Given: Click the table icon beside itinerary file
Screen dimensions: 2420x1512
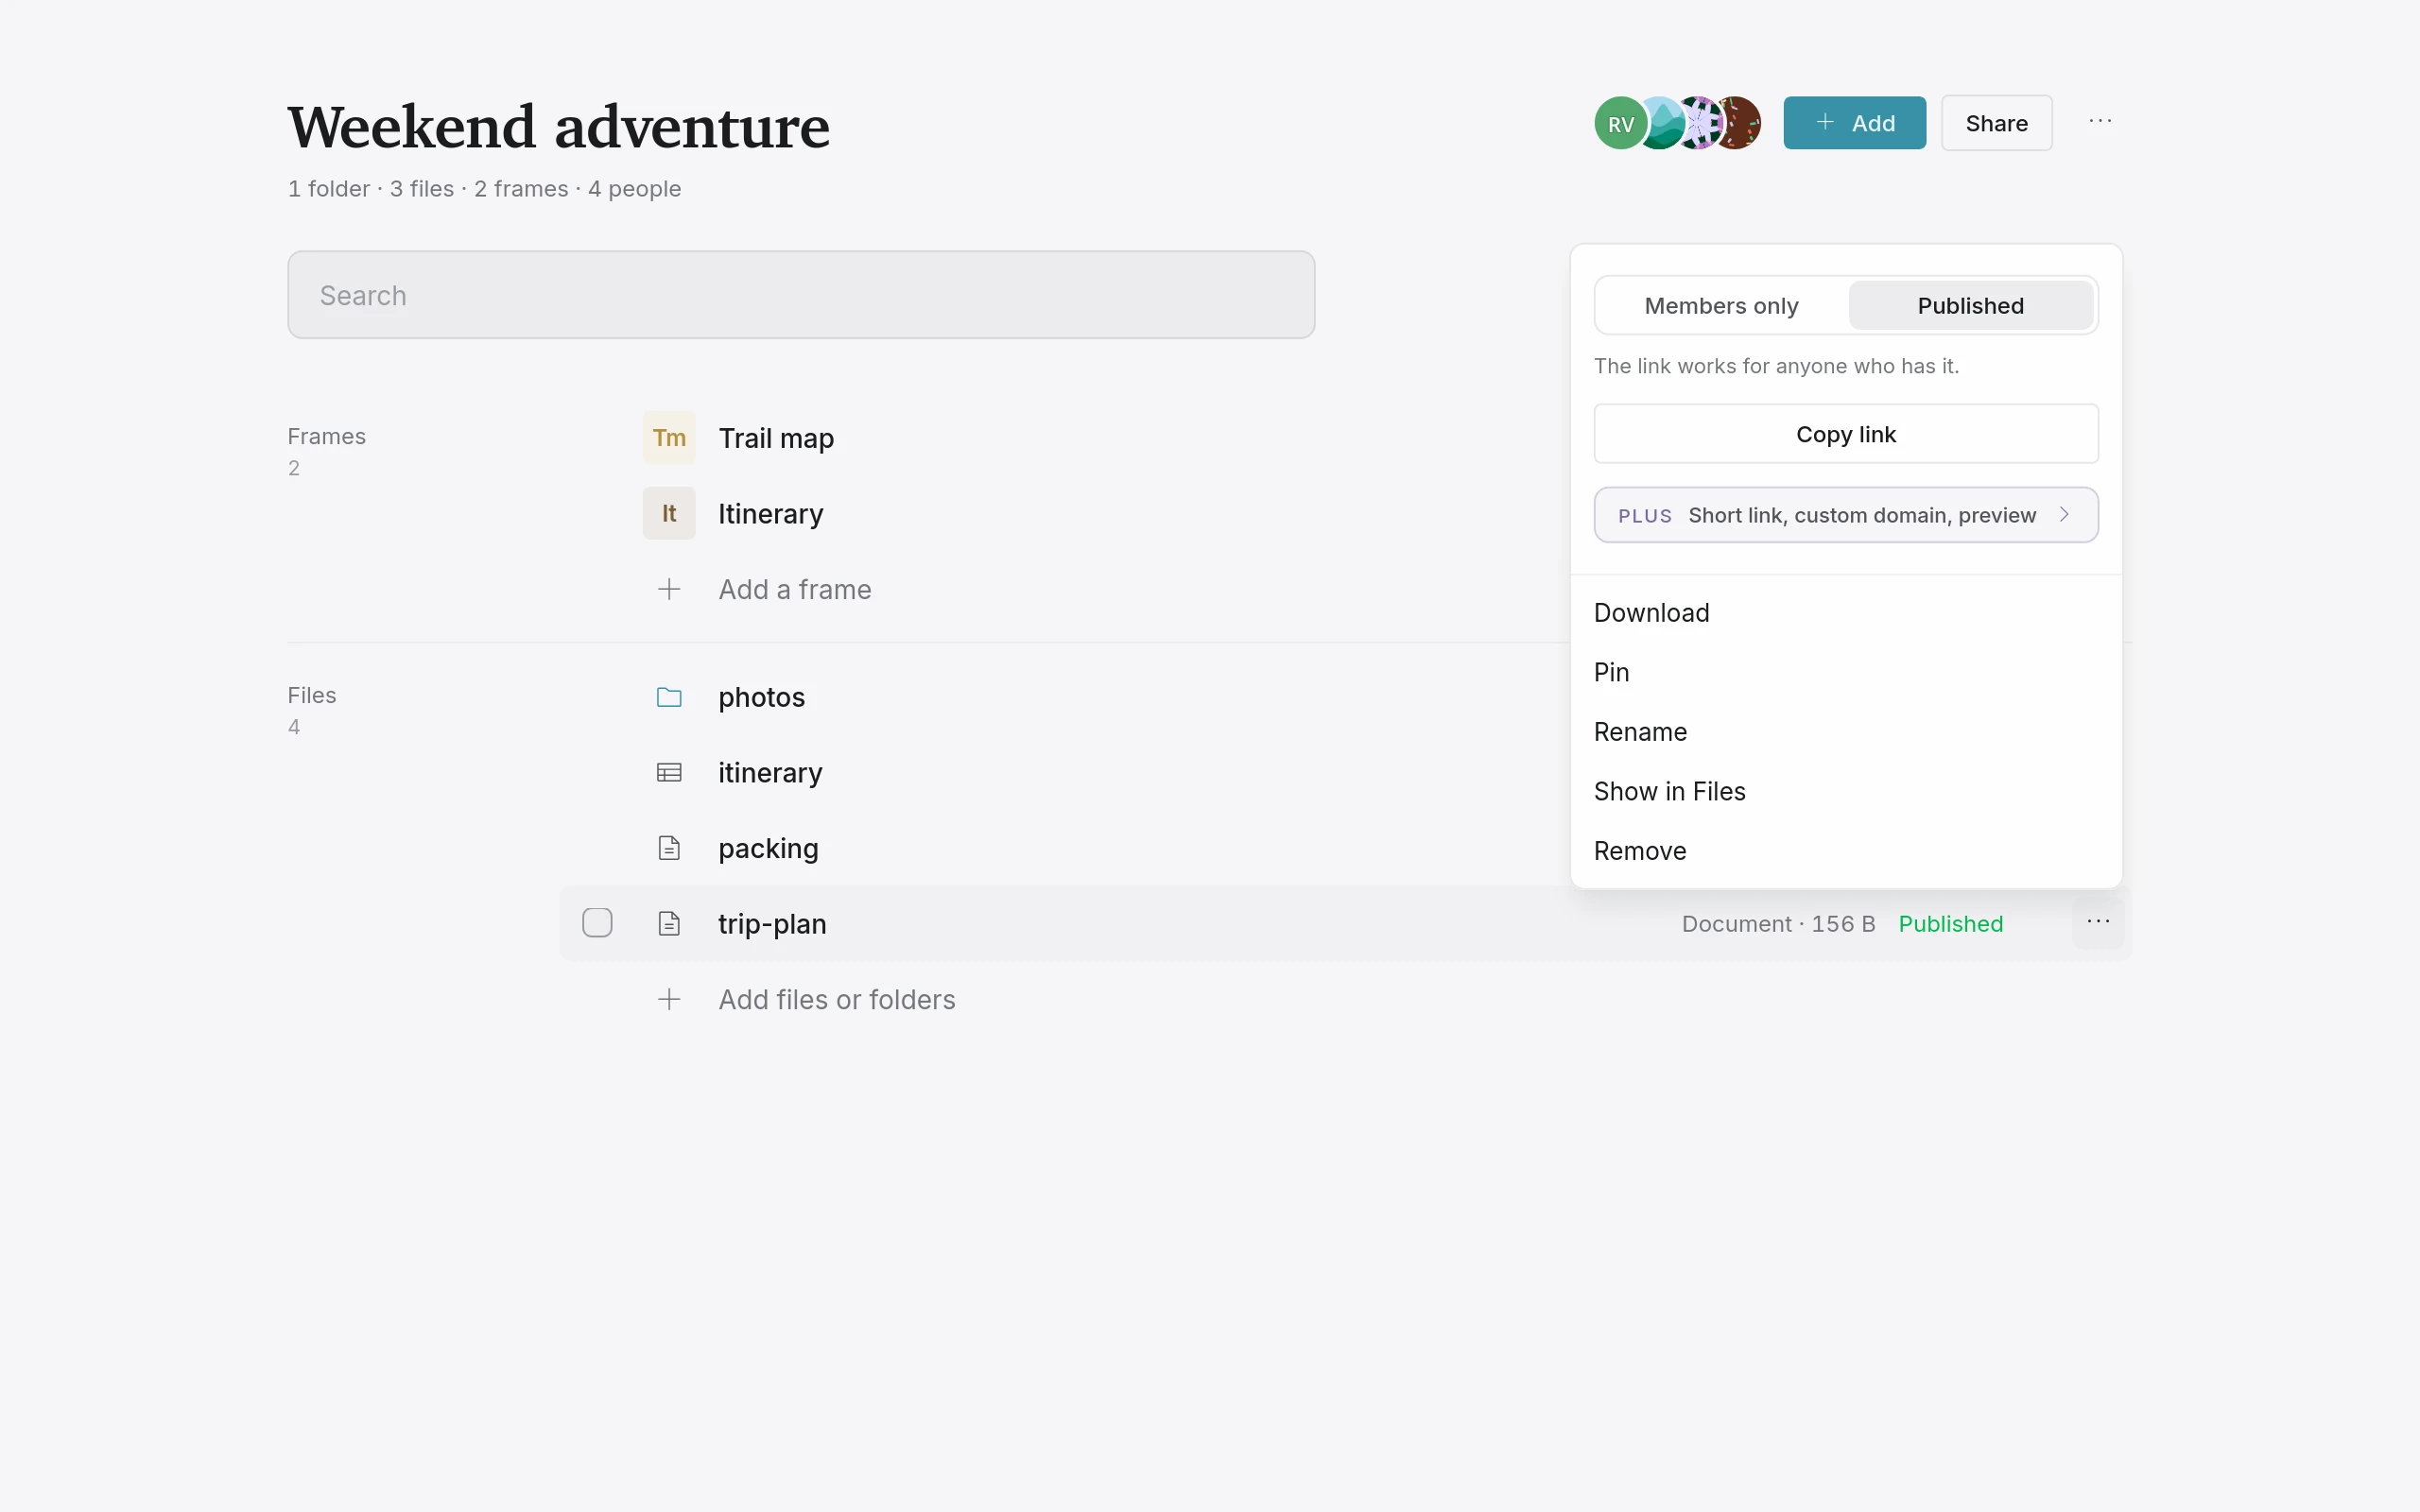Looking at the screenshot, I should (669, 772).
